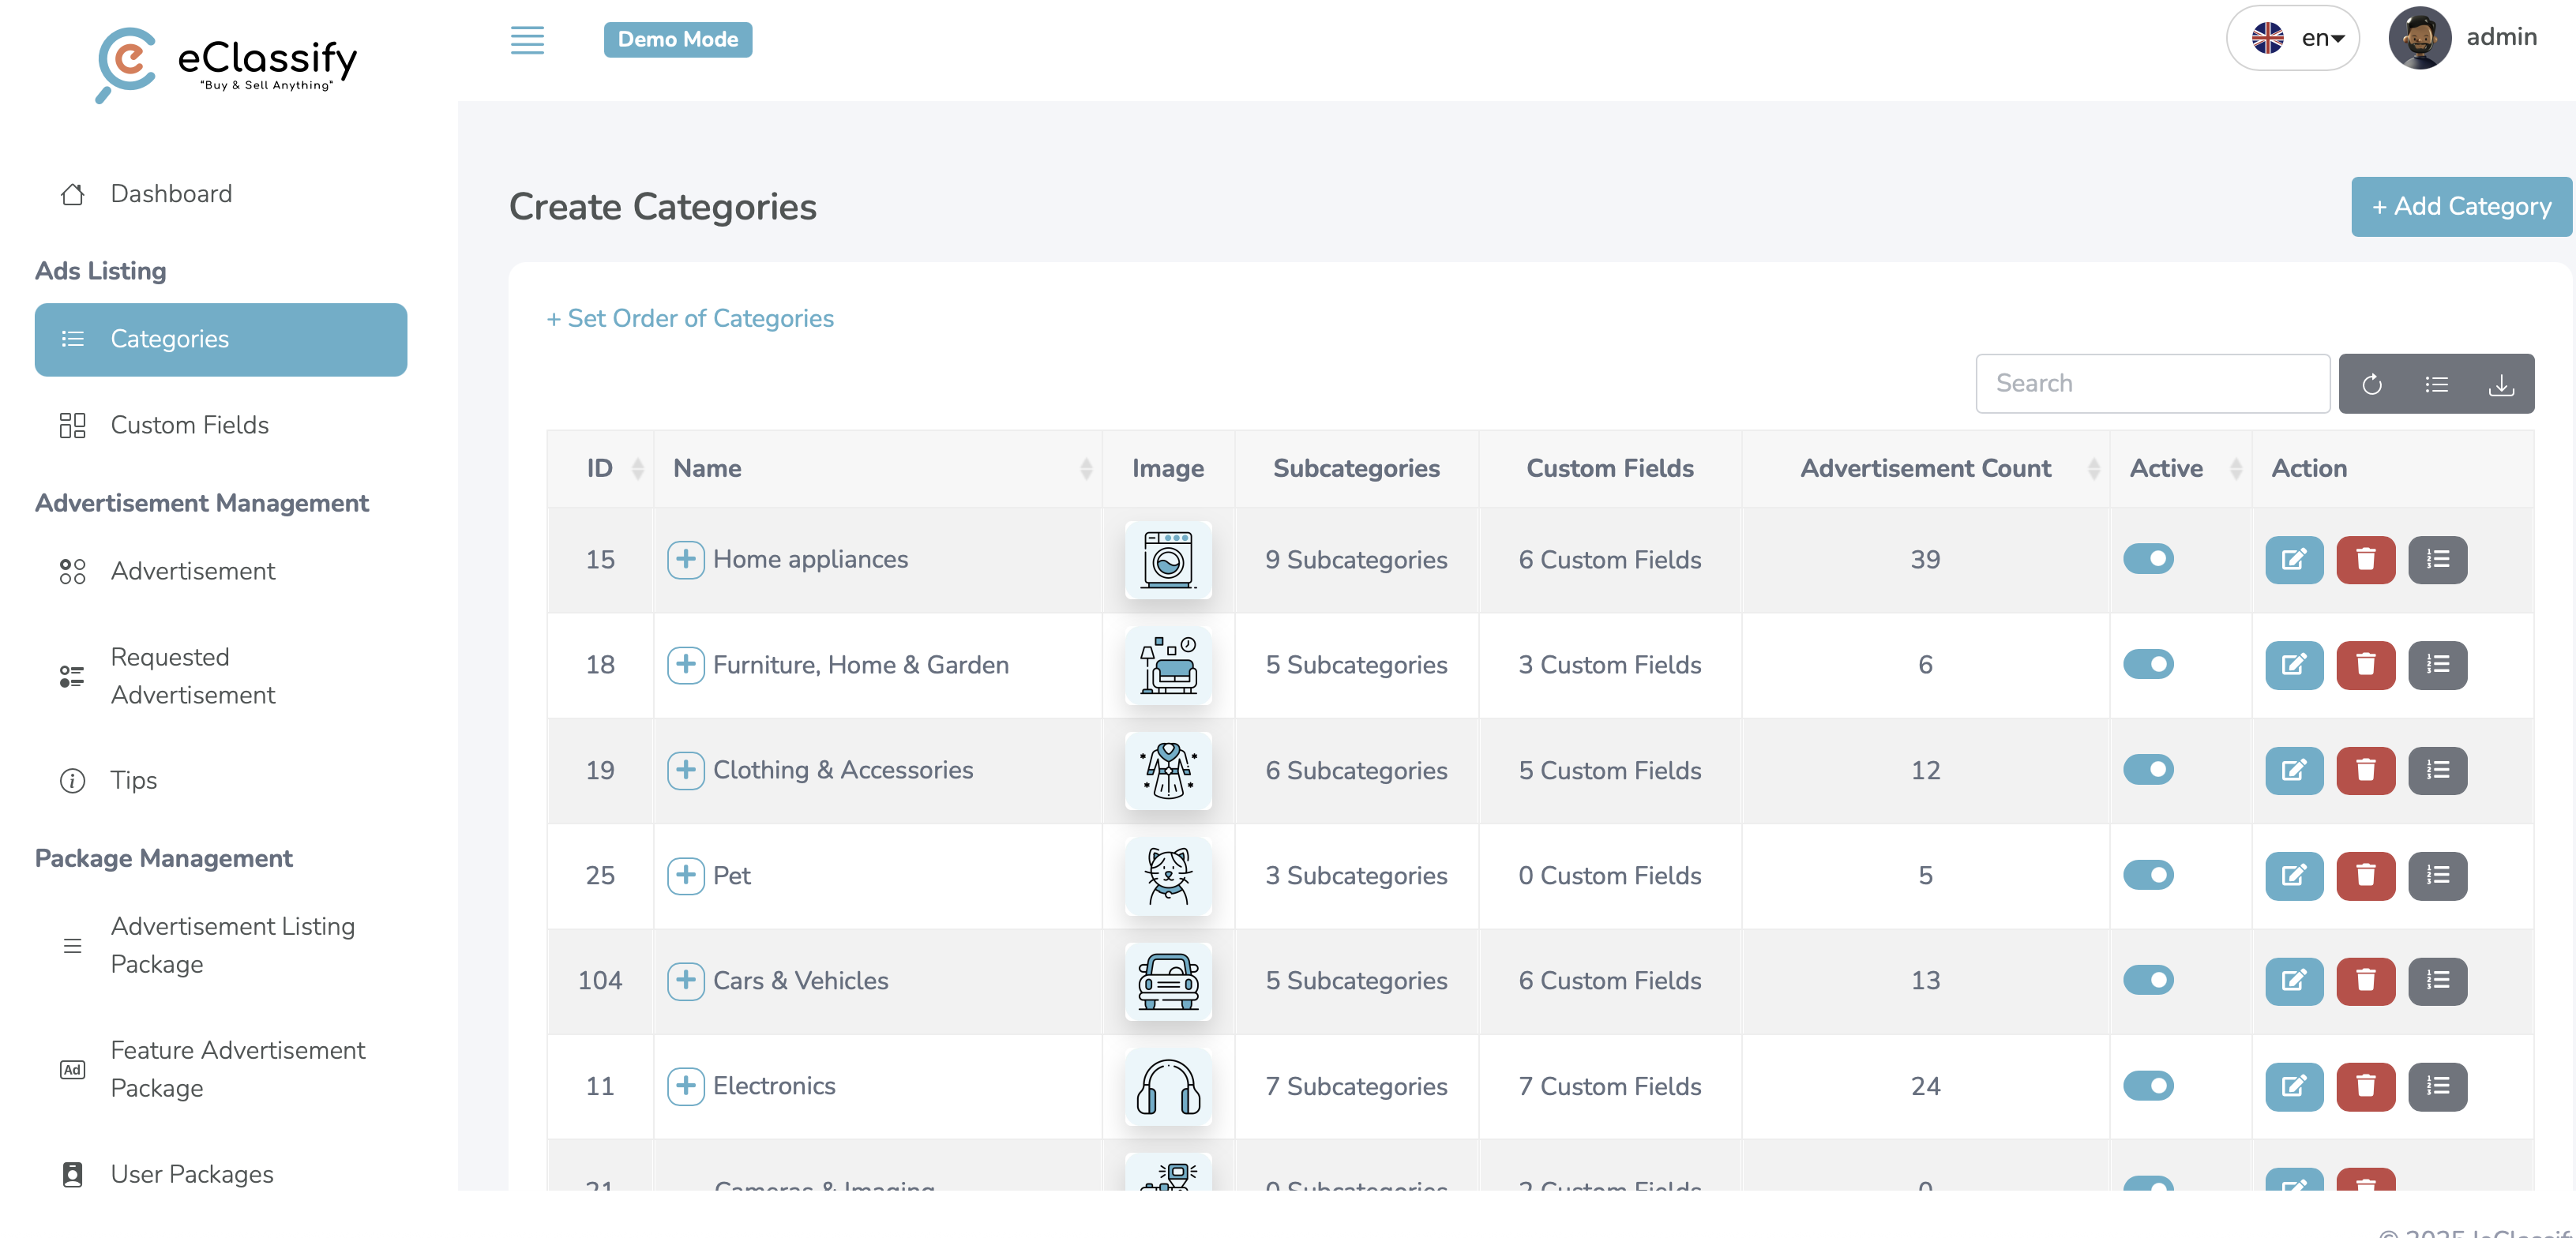This screenshot has height=1238, width=2576.
Task: Delete the Electronics category
Action: 2365,1086
